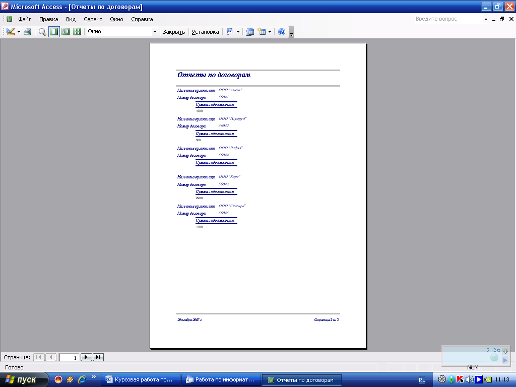Screen dimensions: 516x387
Task: Open the Правка menu
Action: 49,19
